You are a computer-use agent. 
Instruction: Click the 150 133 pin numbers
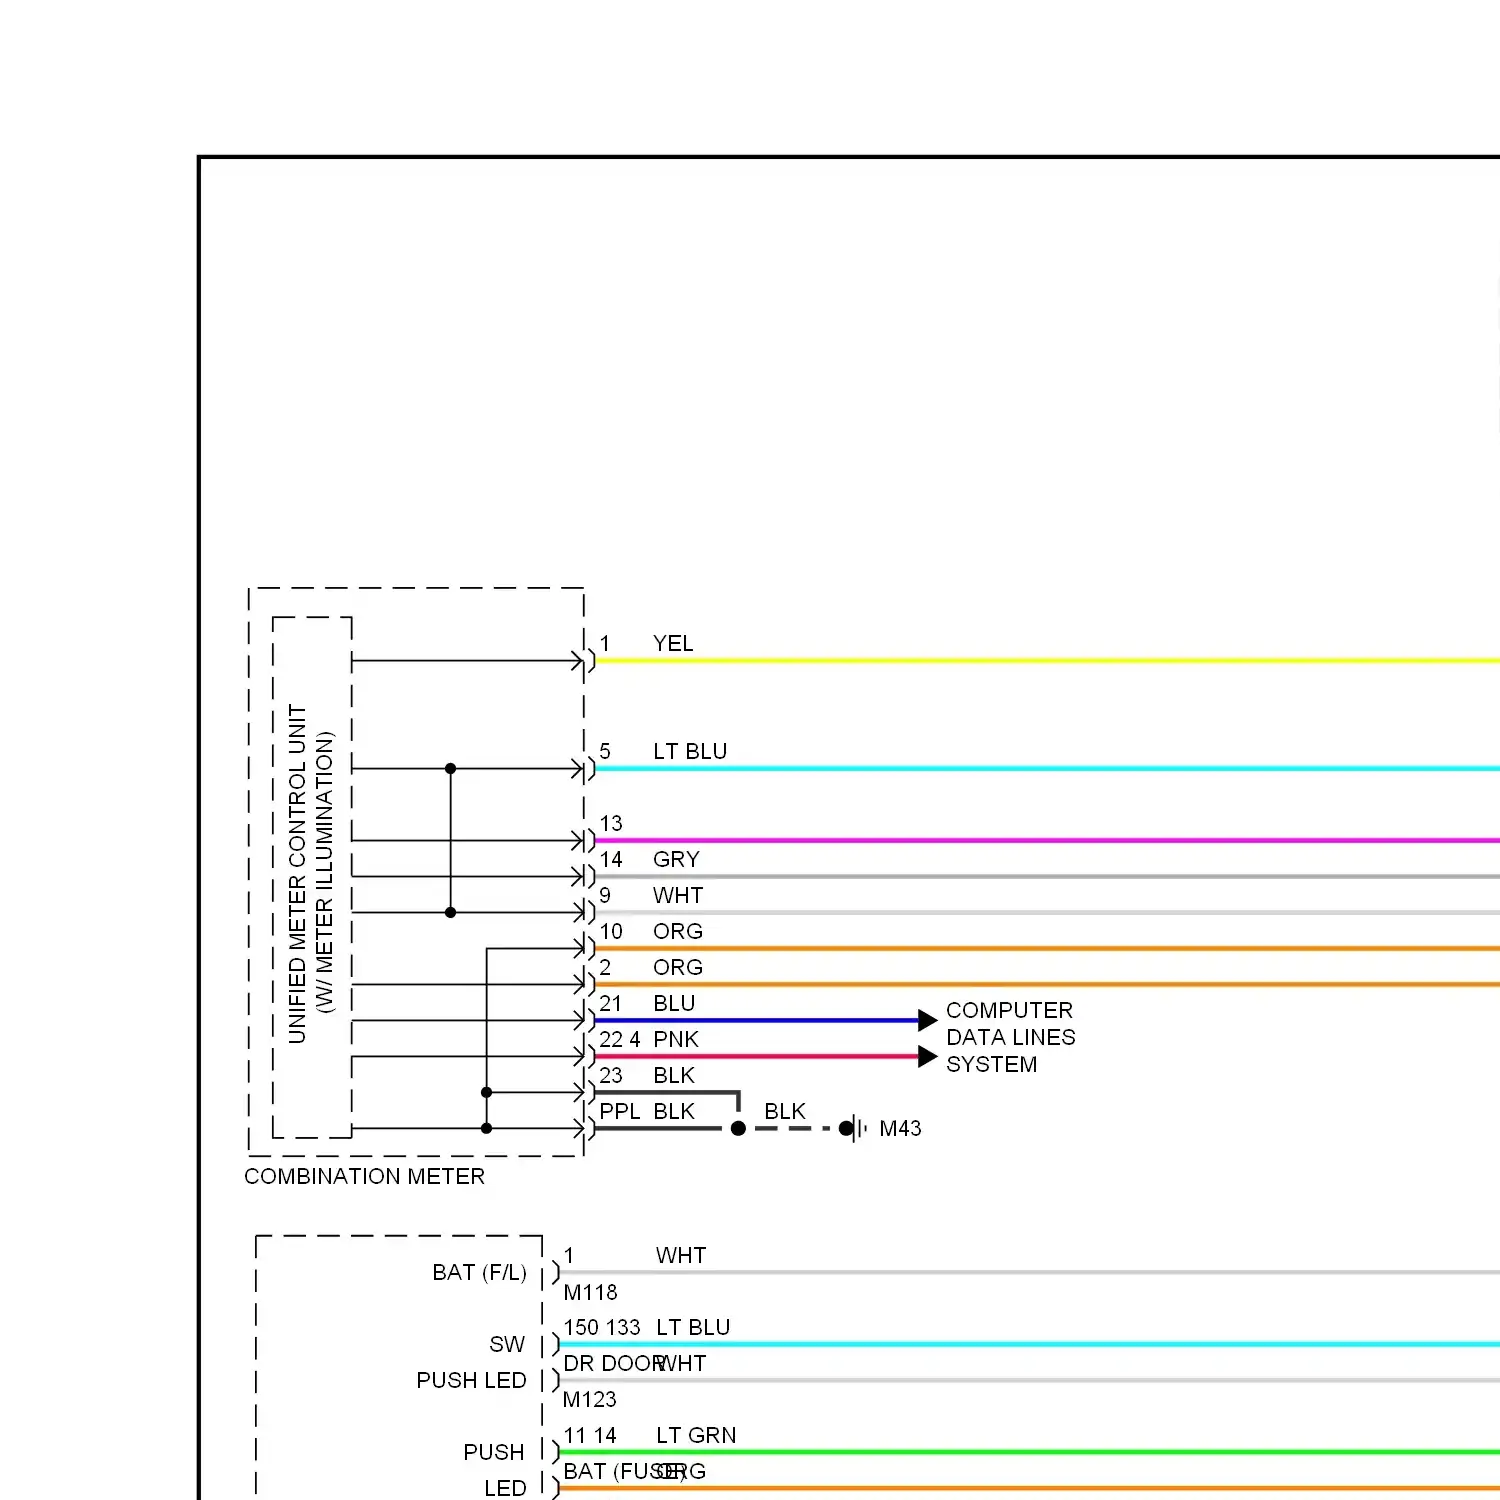601,1327
